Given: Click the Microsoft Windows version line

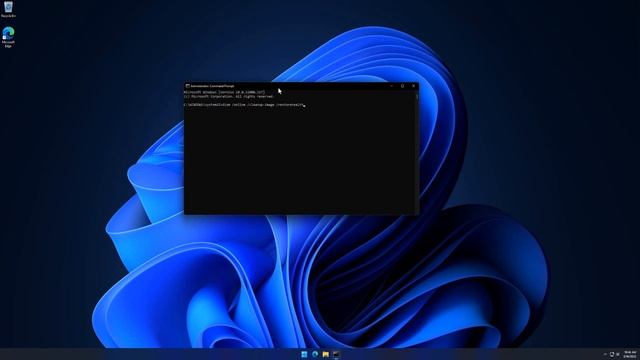Looking at the screenshot, I should pos(224,92).
